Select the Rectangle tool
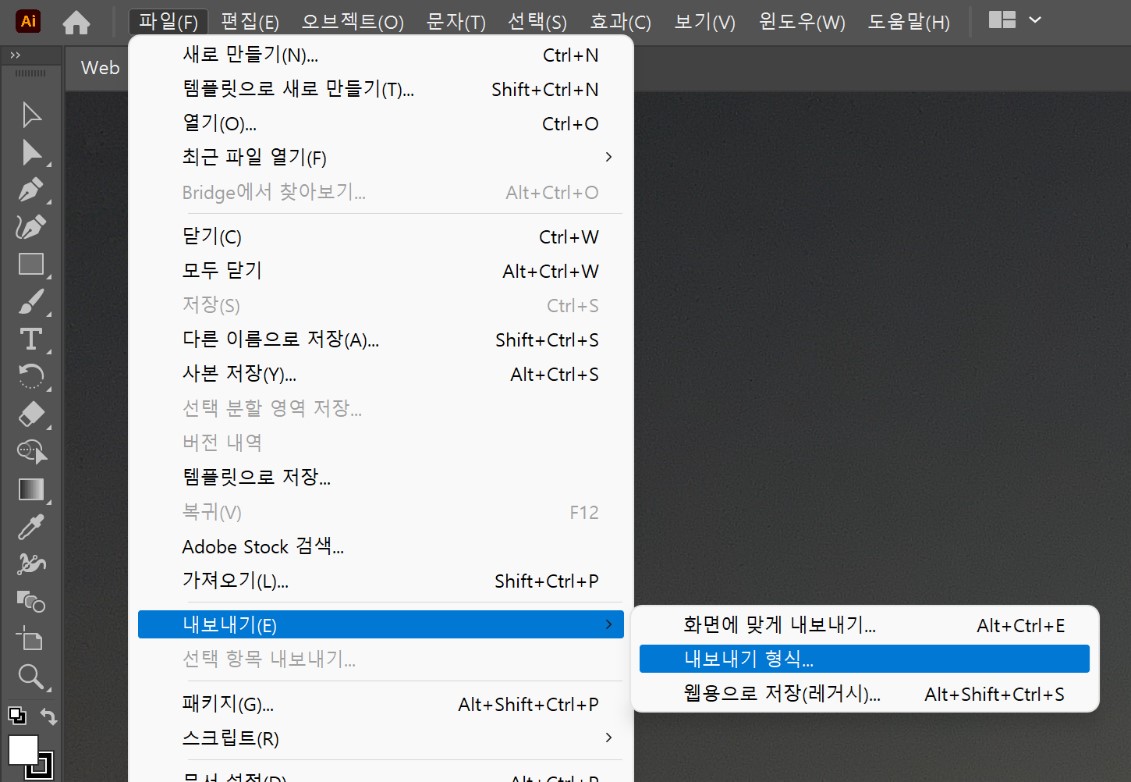 pos(31,265)
